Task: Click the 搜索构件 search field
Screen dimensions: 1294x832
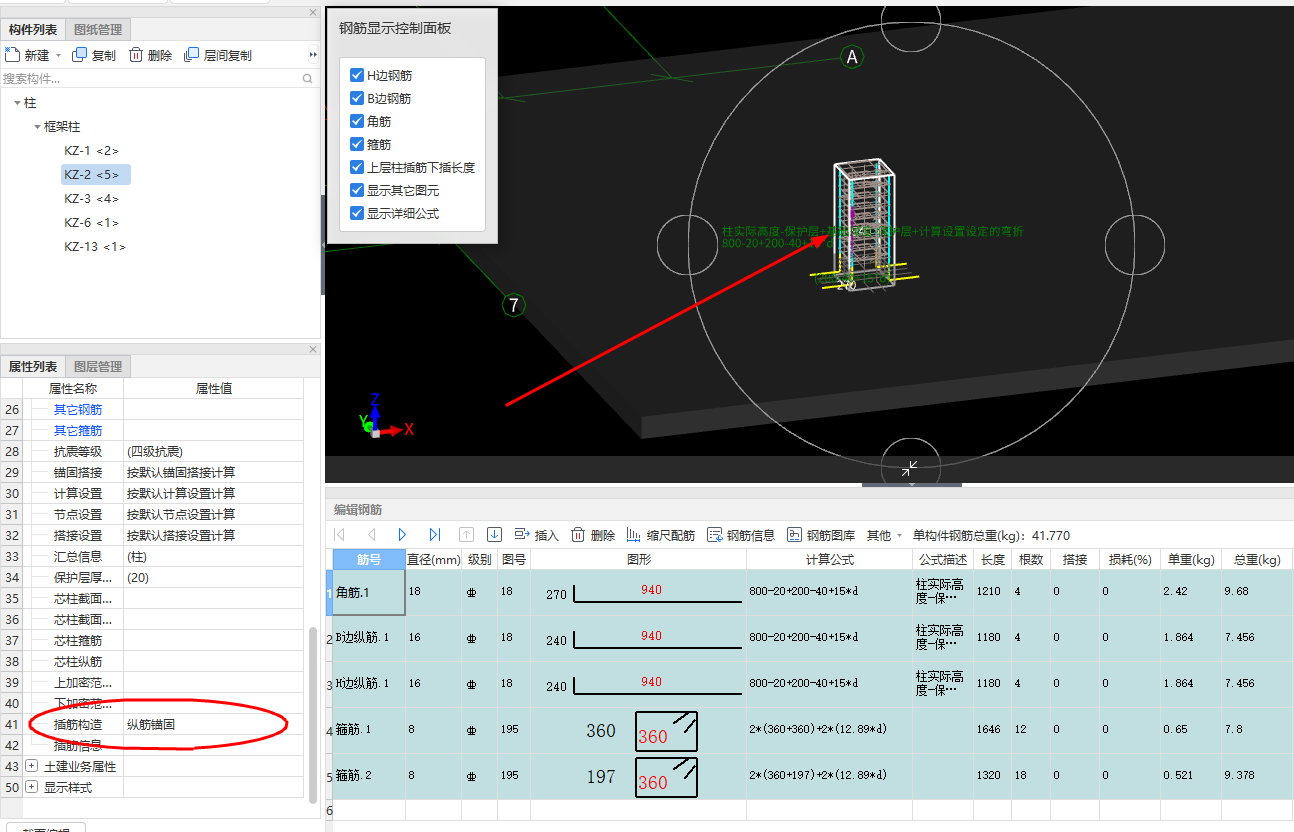Action: click(x=150, y=78)
